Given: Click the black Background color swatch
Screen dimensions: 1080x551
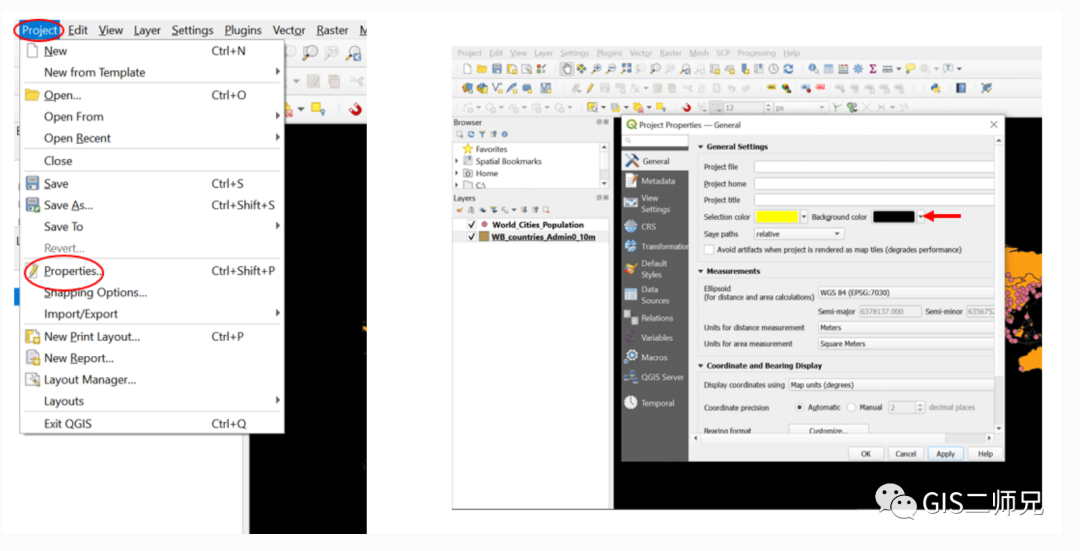Looking at the screenshot, I should tap(894, 217).
